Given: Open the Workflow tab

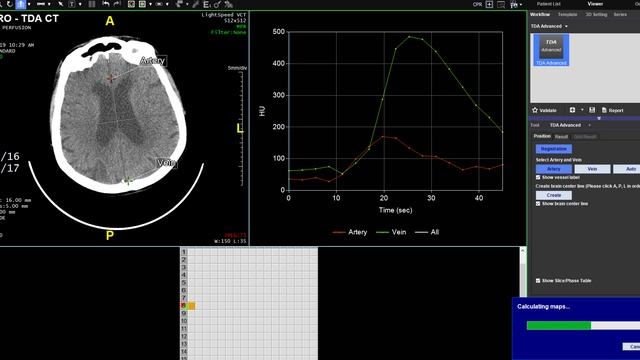Looking at the screenshot, I should [540, 14].
